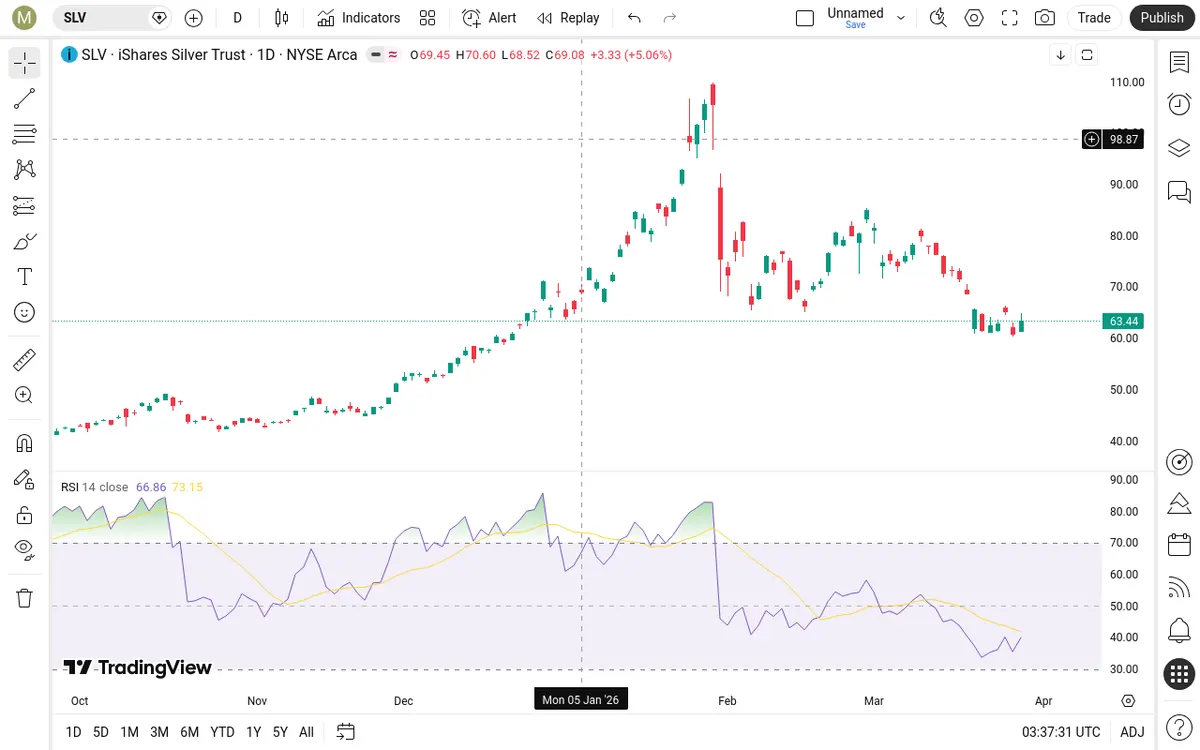1200x750 pixels.
Task: Take a chart snapshot with camera icon
Action: coord(1045,18)
